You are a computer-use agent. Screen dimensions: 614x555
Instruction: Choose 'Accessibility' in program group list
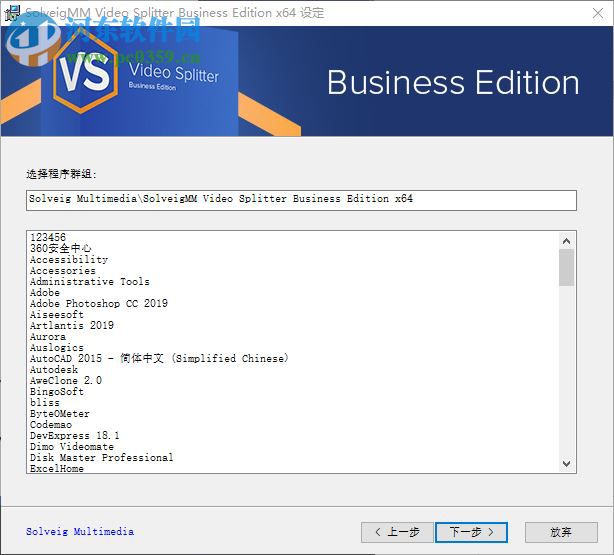coord(69,259)
